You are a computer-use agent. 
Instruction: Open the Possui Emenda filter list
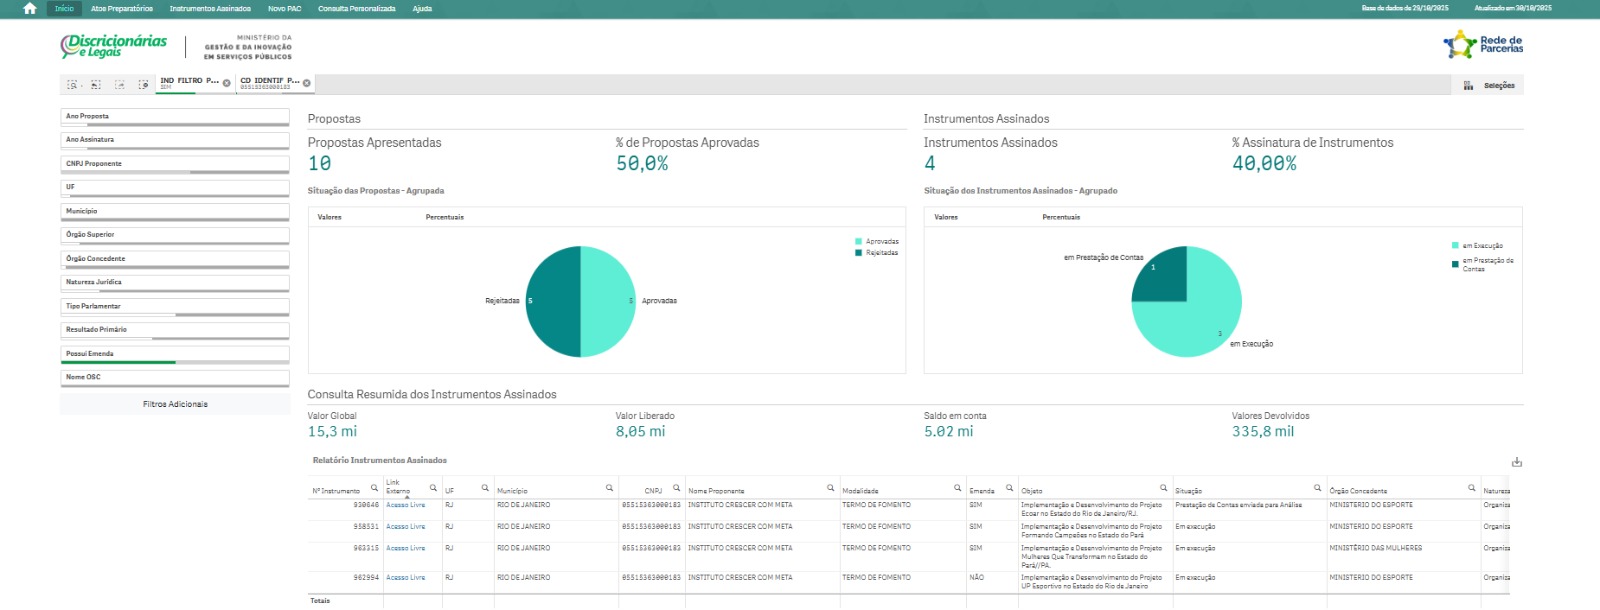(174, 354)
